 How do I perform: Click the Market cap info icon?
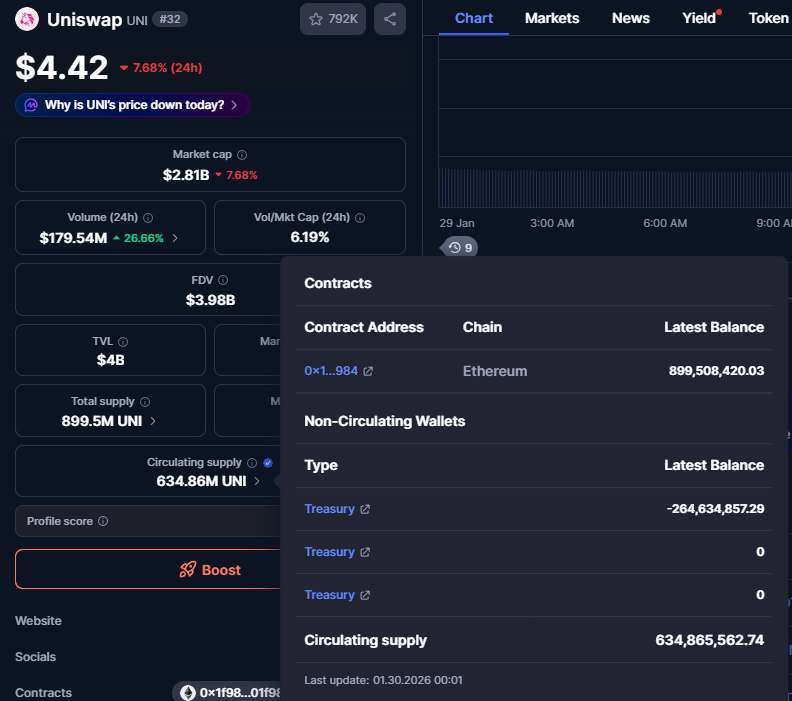[242, 155]
